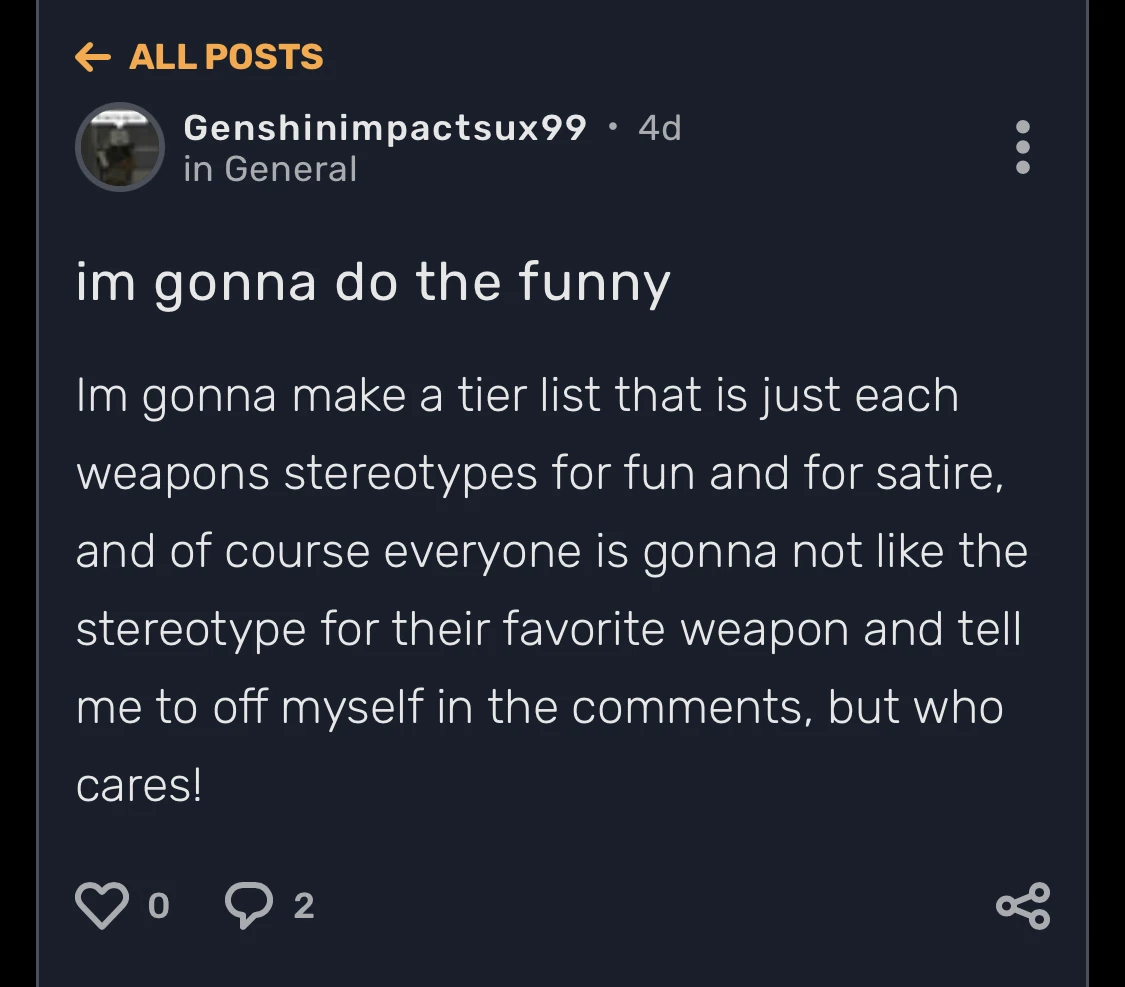Open the three-dot post options menu

tap(1022, 147)
